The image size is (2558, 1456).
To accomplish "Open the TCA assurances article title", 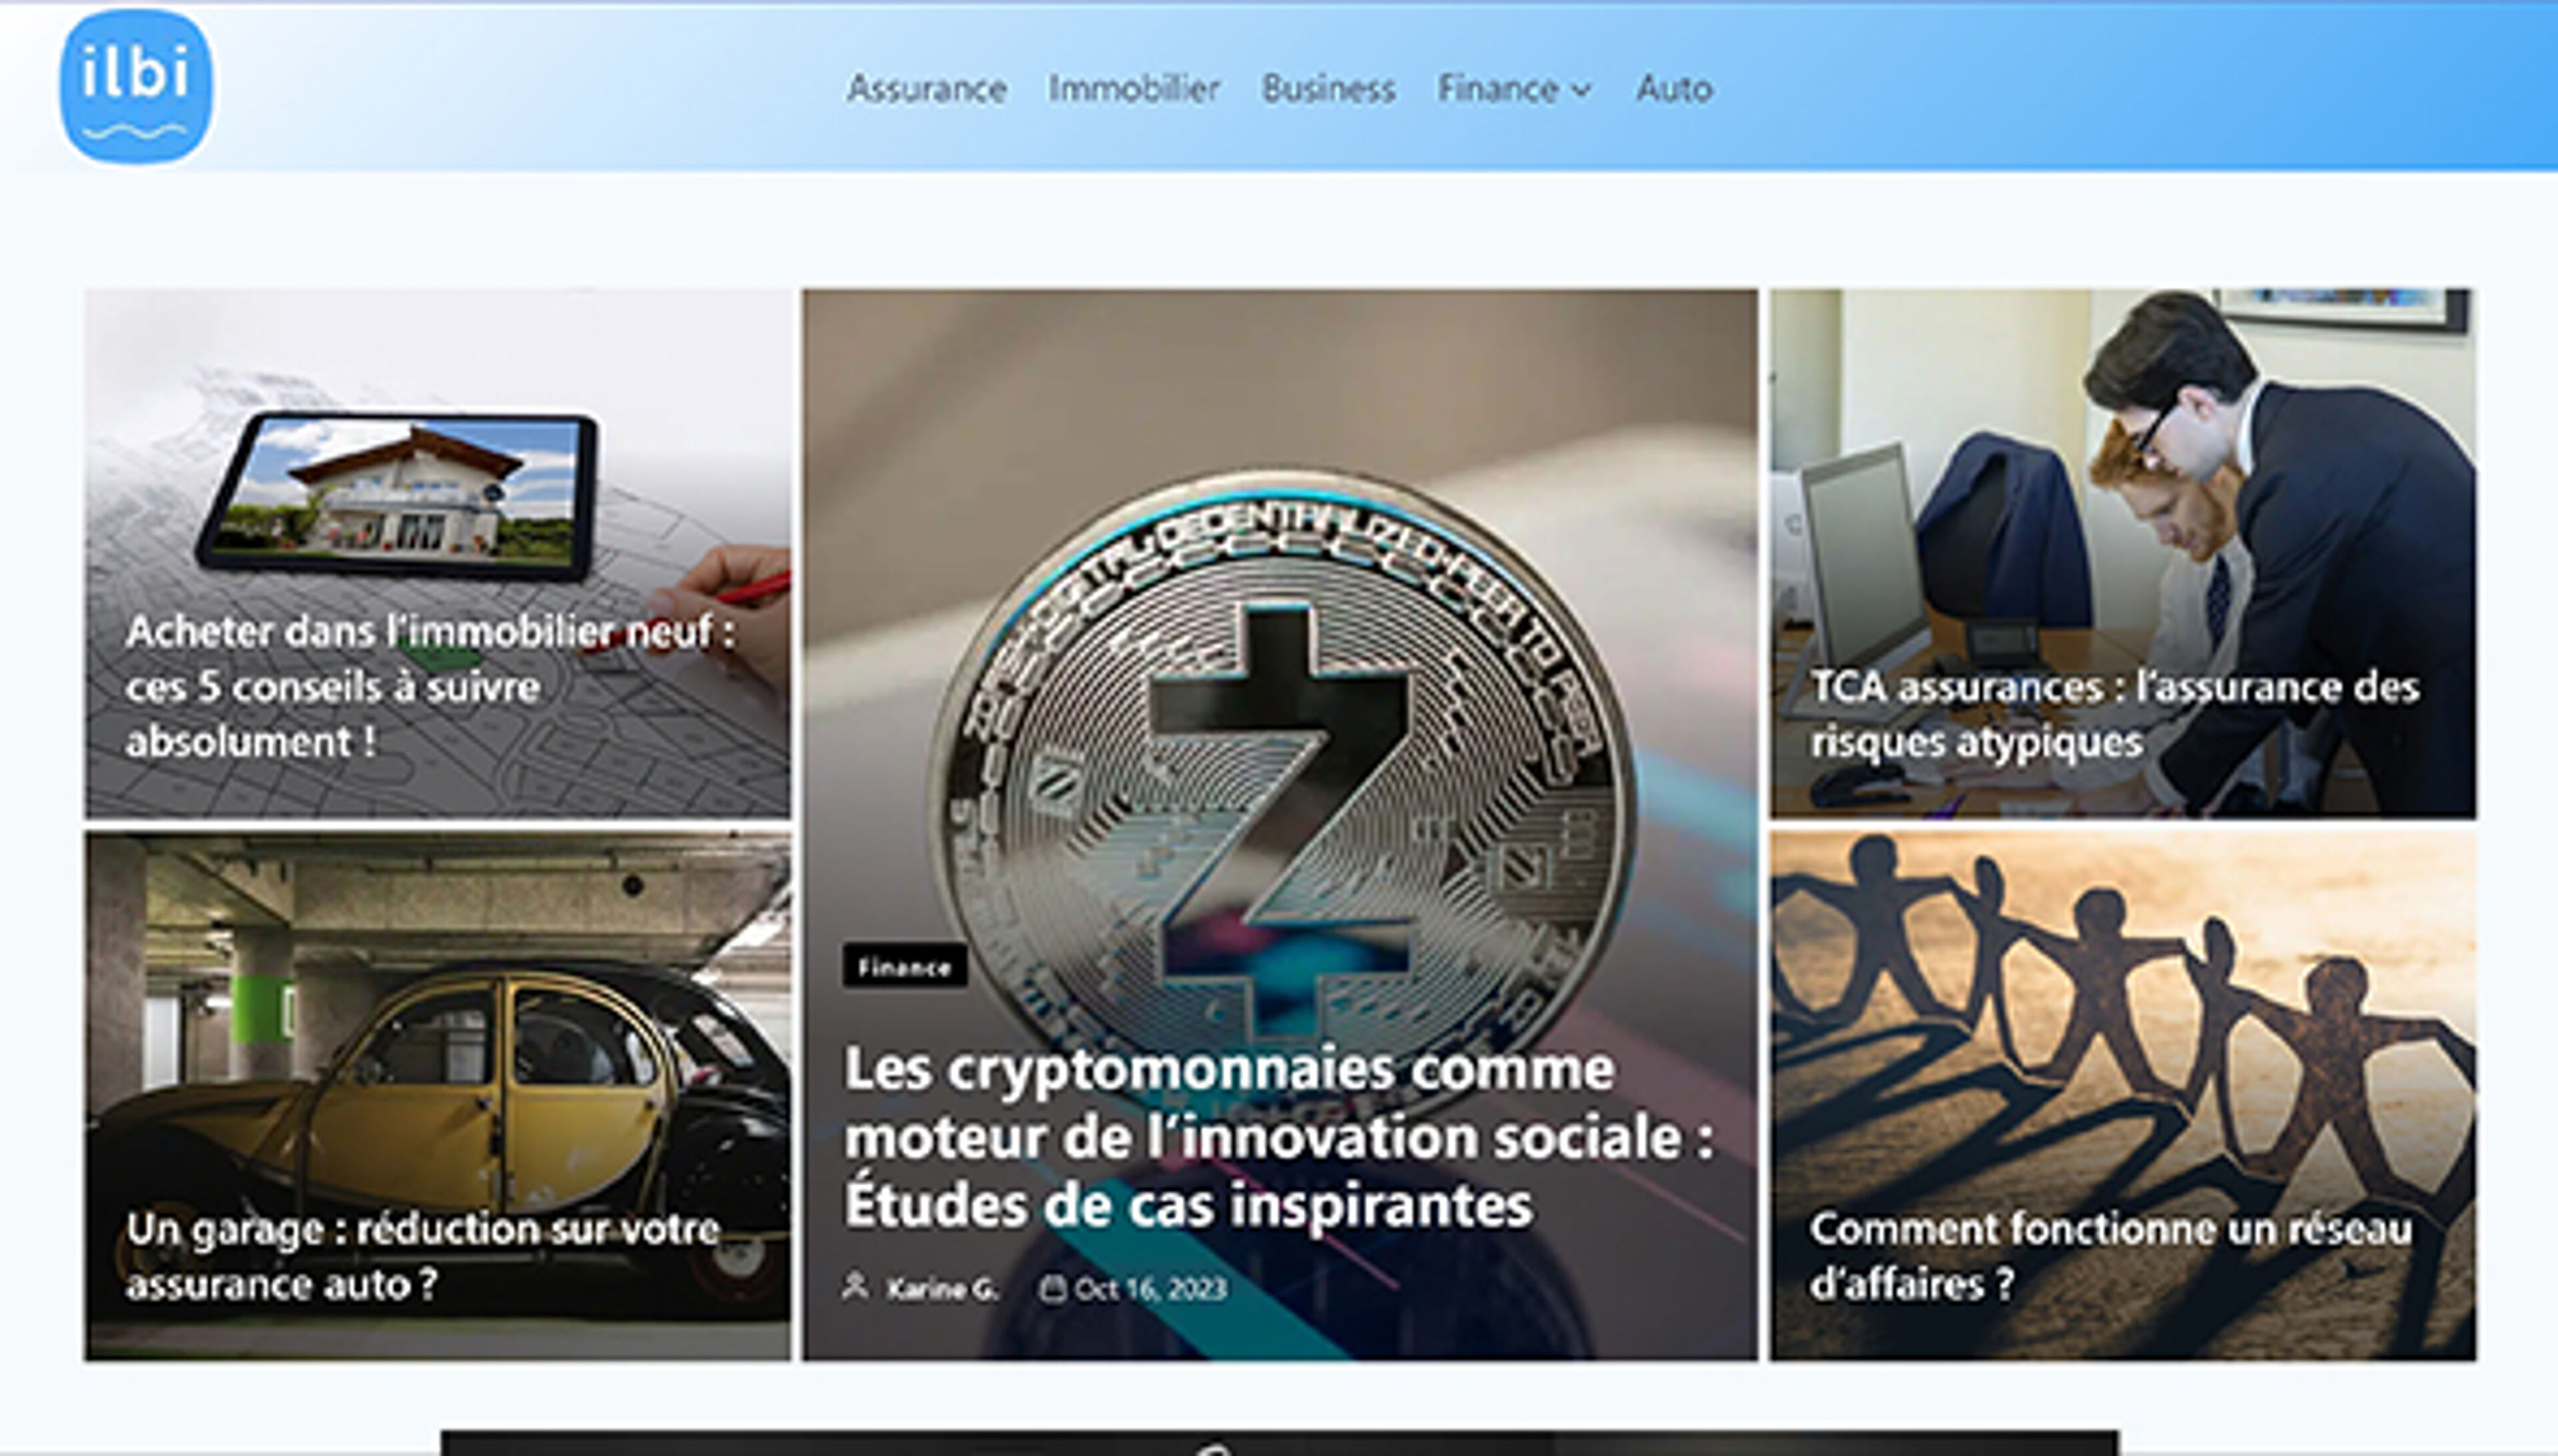I will tap(2114, 714).
